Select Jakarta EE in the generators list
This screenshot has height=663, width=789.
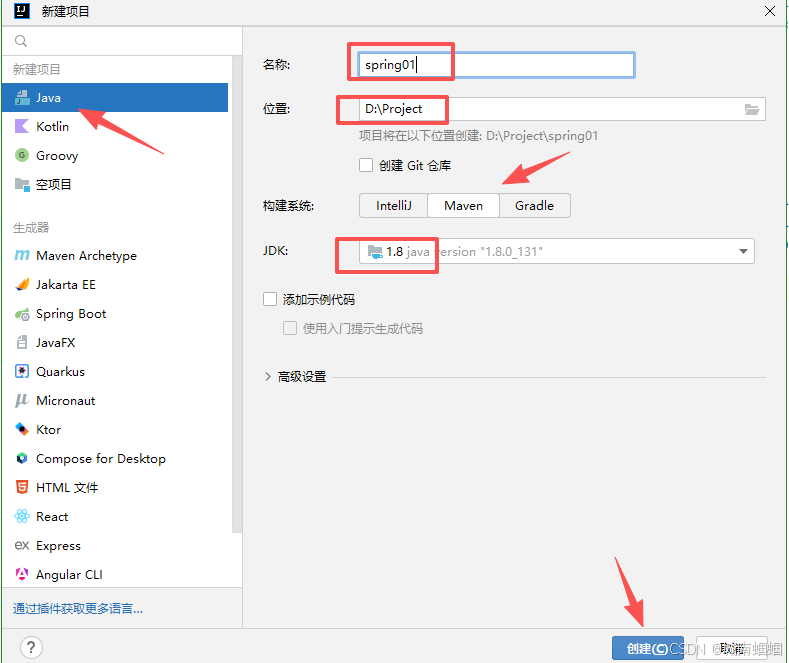click(x=66, y=285)
